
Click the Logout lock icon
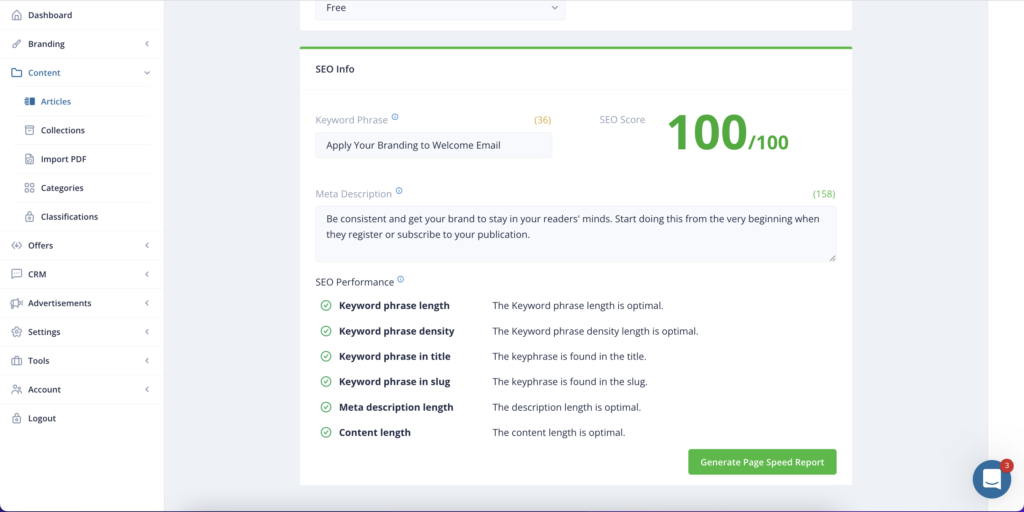point(17,418)
